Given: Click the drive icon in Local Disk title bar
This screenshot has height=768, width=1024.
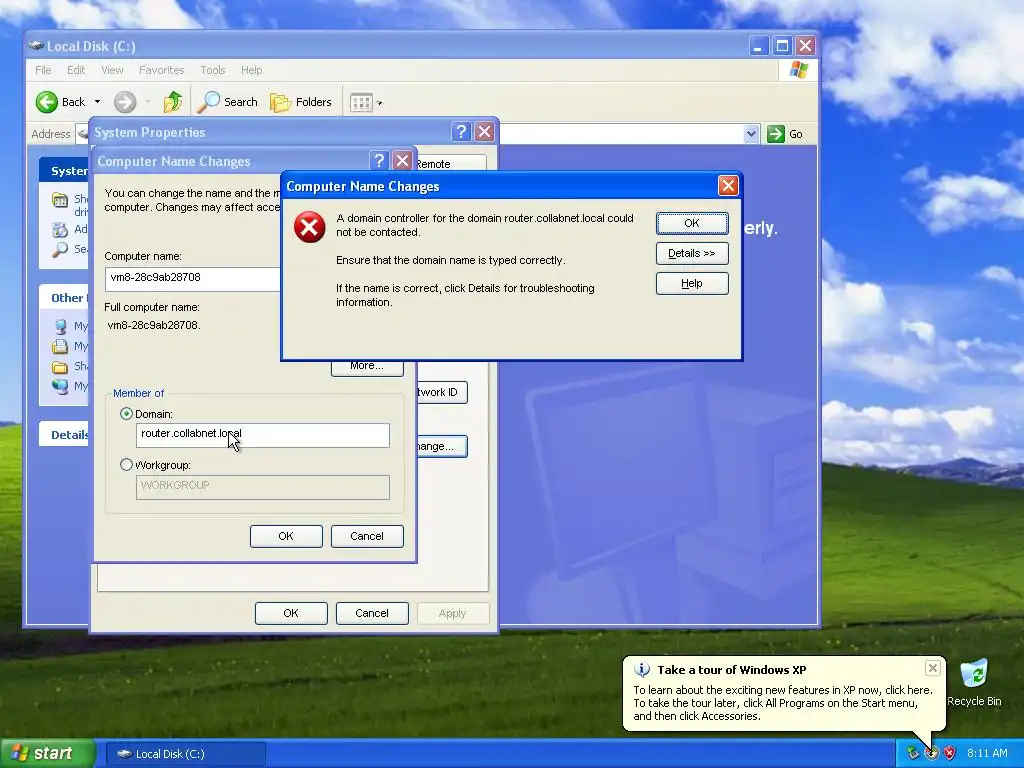Looking at the screenshot, I should coord(35,46).
